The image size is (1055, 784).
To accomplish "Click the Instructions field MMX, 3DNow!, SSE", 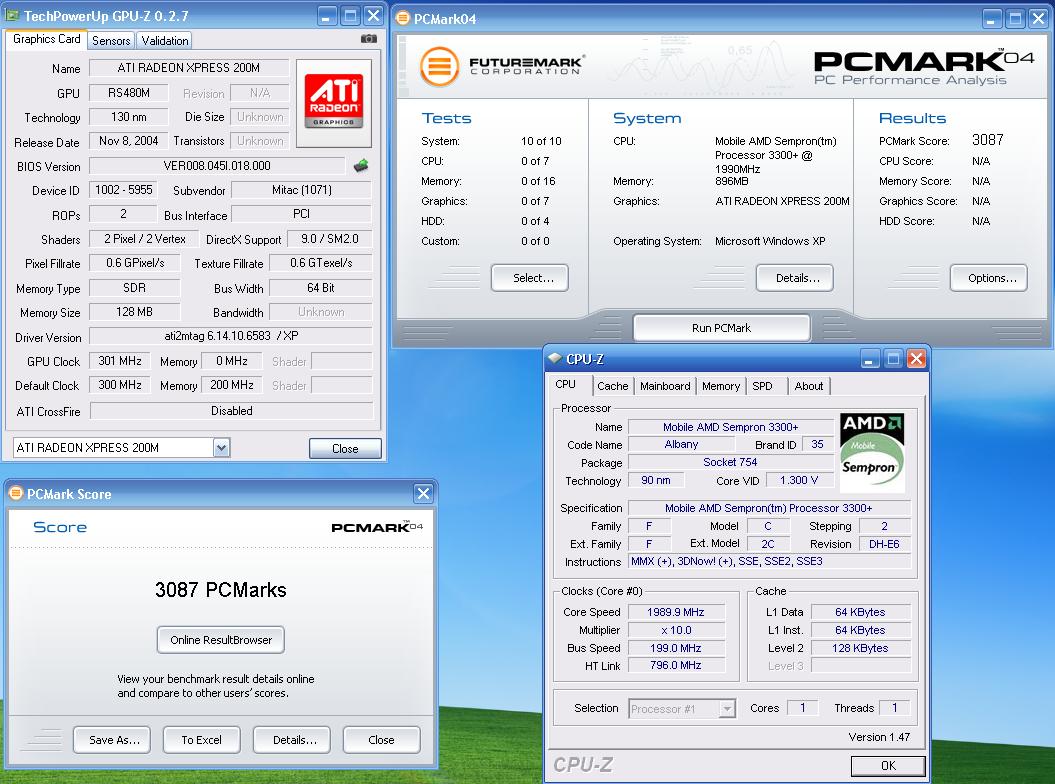I will [770, 561].
